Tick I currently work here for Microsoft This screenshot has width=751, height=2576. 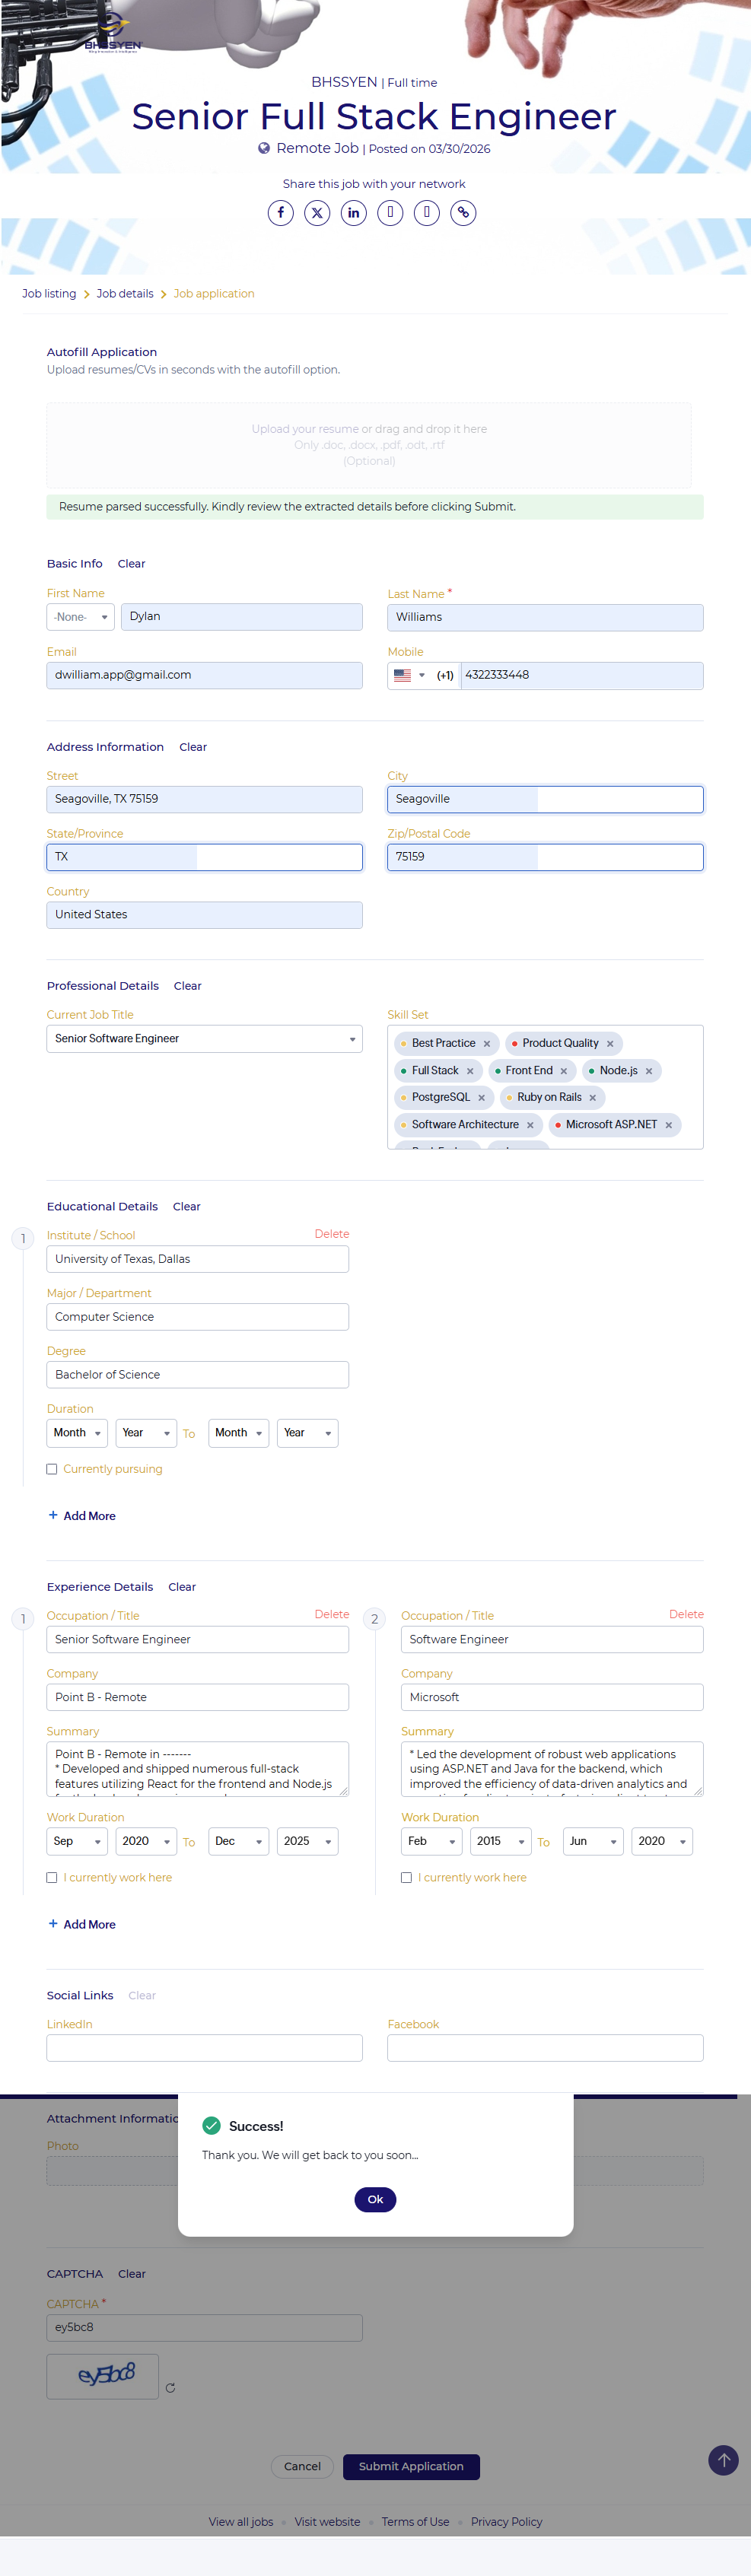(x=406, y=1877)
